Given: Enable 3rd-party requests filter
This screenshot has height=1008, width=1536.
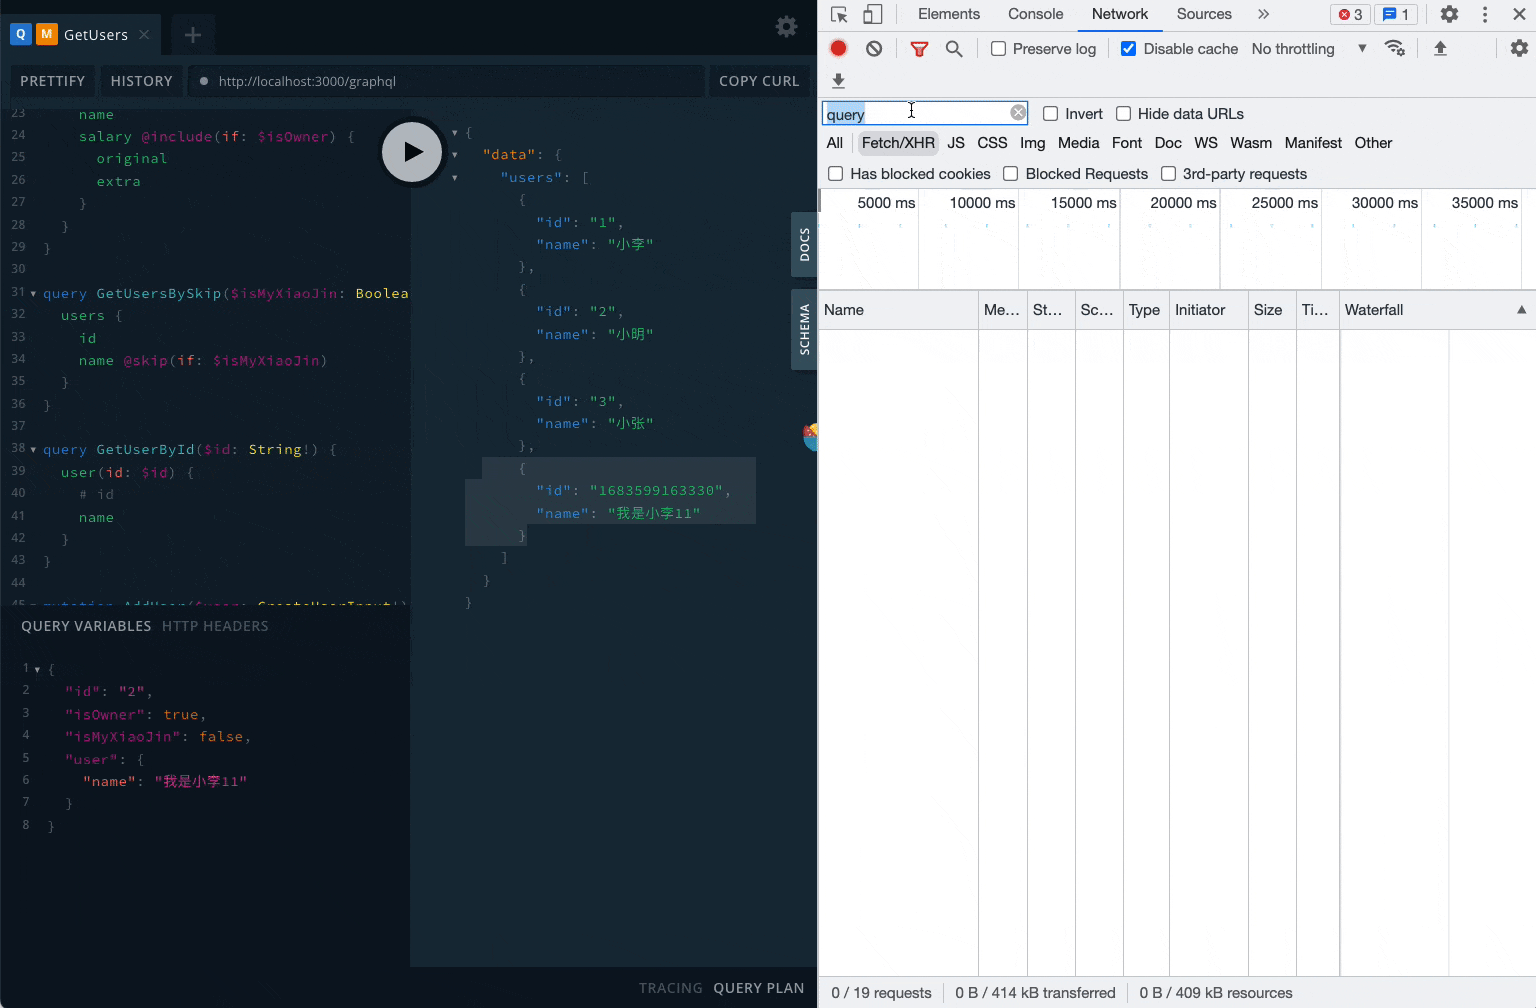Looking at the screenshot, I should click(1168, 174).
